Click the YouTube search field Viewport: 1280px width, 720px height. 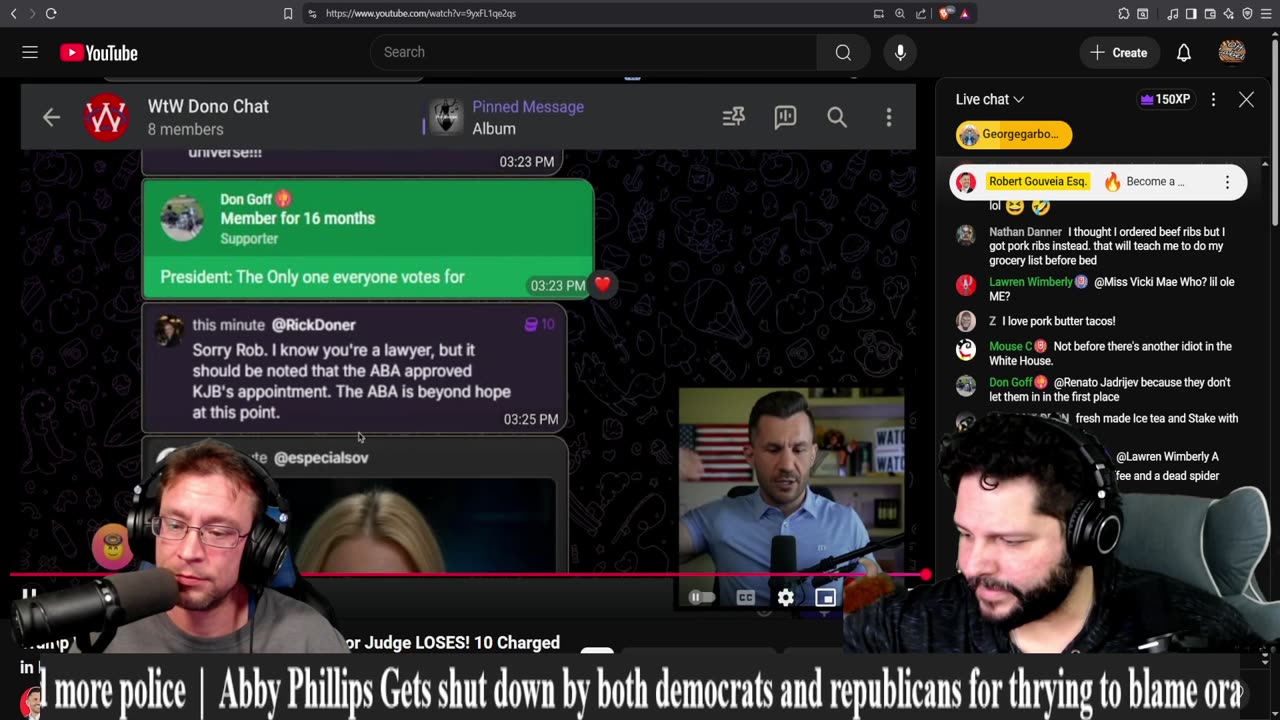[x=594, y=53]
